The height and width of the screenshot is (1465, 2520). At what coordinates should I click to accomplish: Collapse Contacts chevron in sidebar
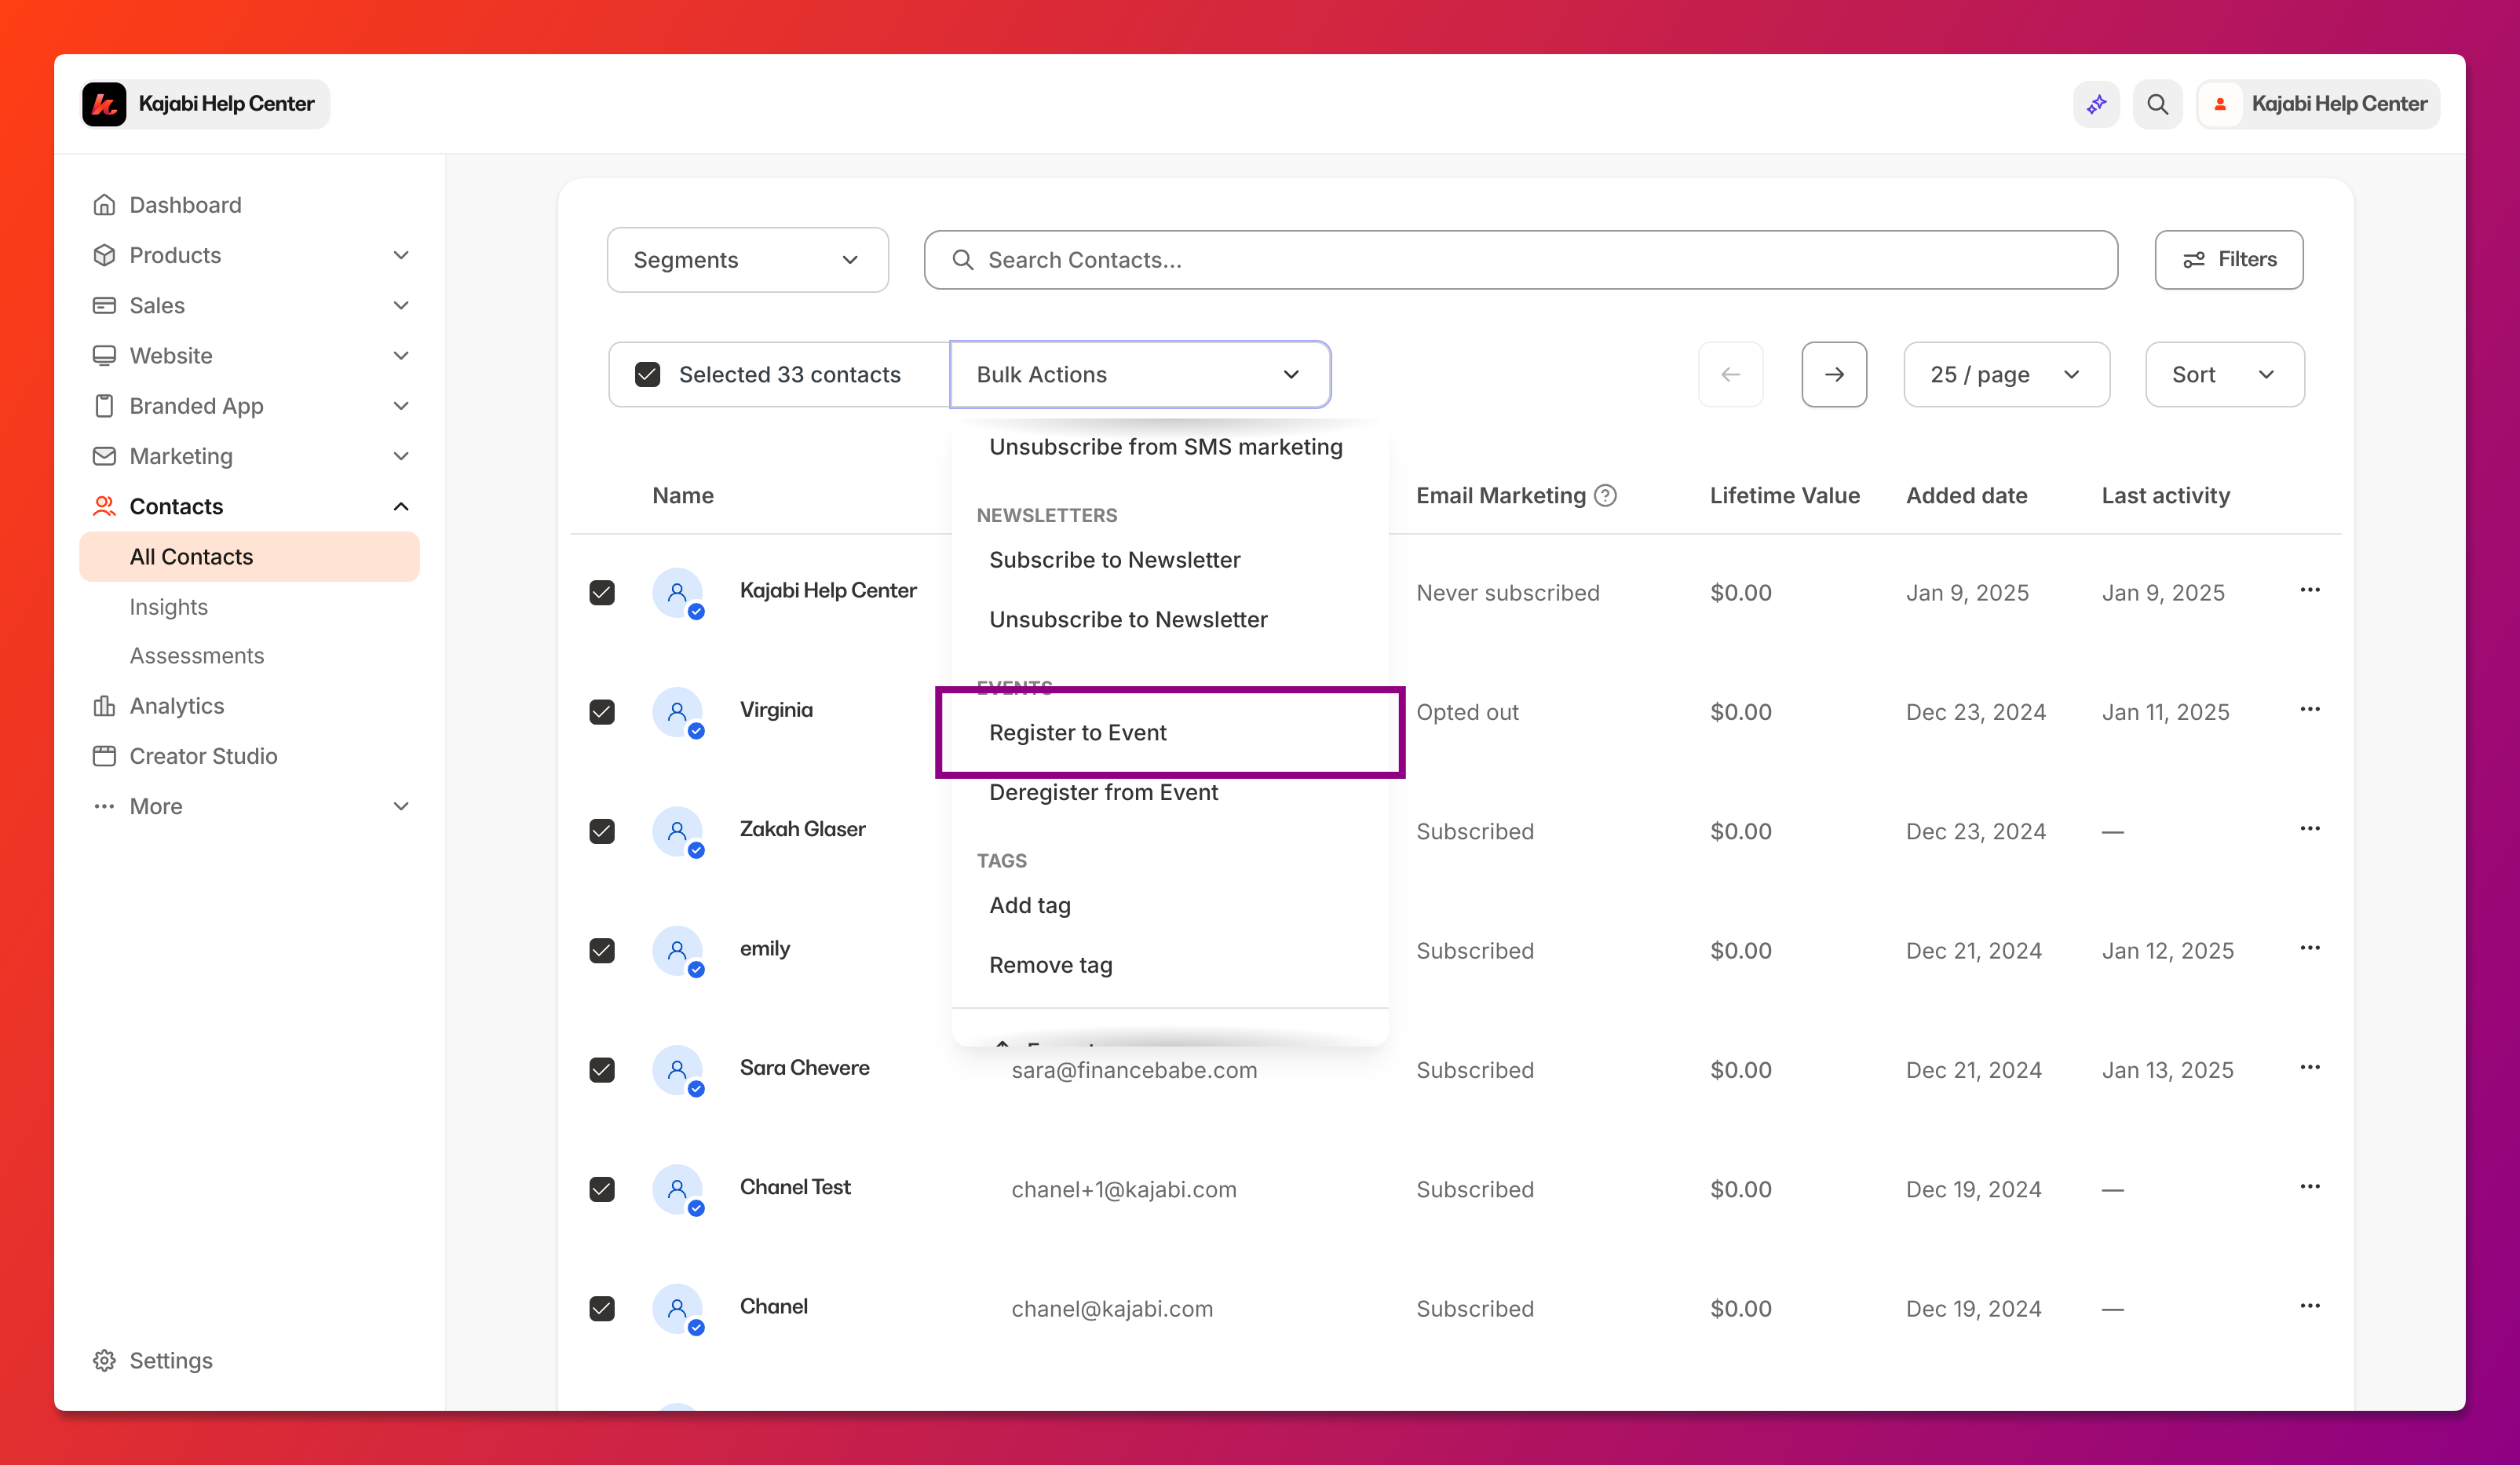click(401, 506)
